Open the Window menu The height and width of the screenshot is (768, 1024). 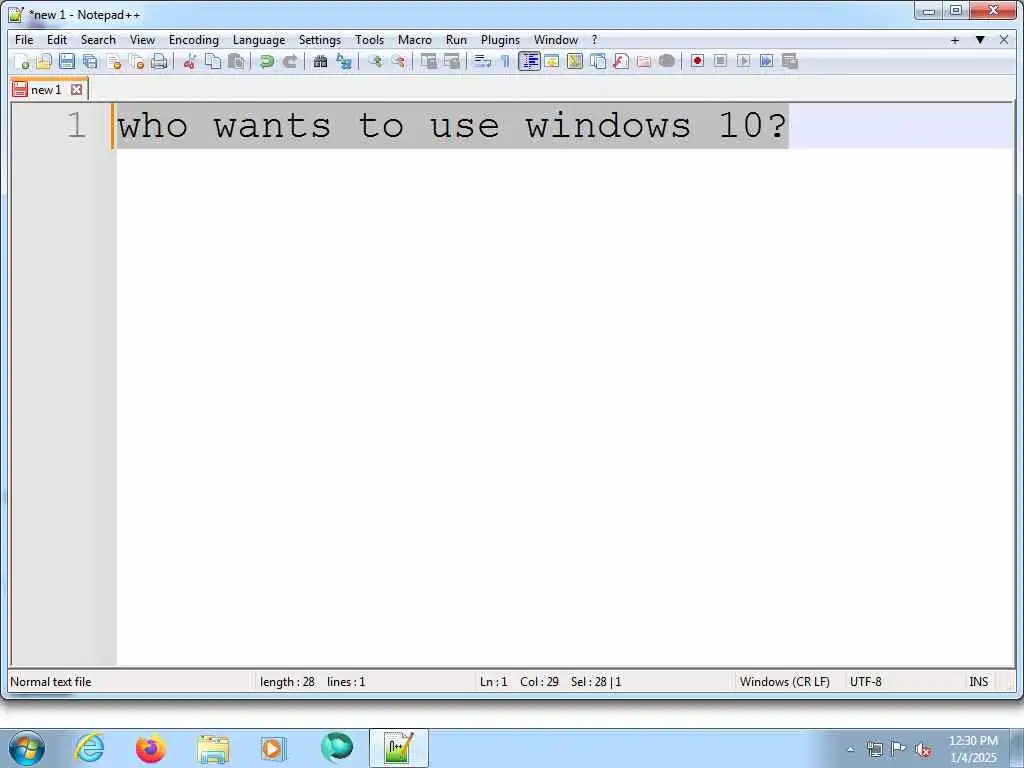pos(556,40)
